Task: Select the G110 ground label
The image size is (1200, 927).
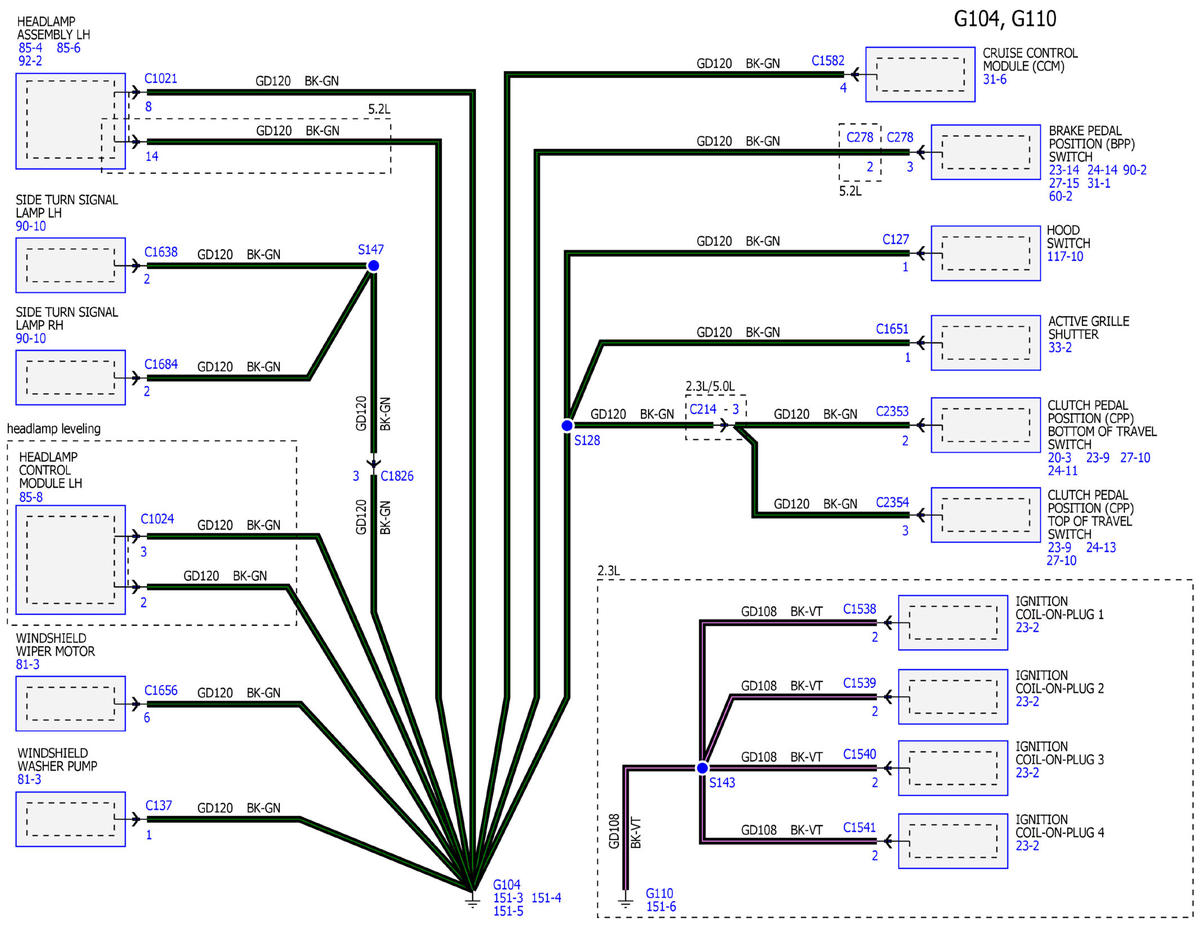Action: coord(659,893)
